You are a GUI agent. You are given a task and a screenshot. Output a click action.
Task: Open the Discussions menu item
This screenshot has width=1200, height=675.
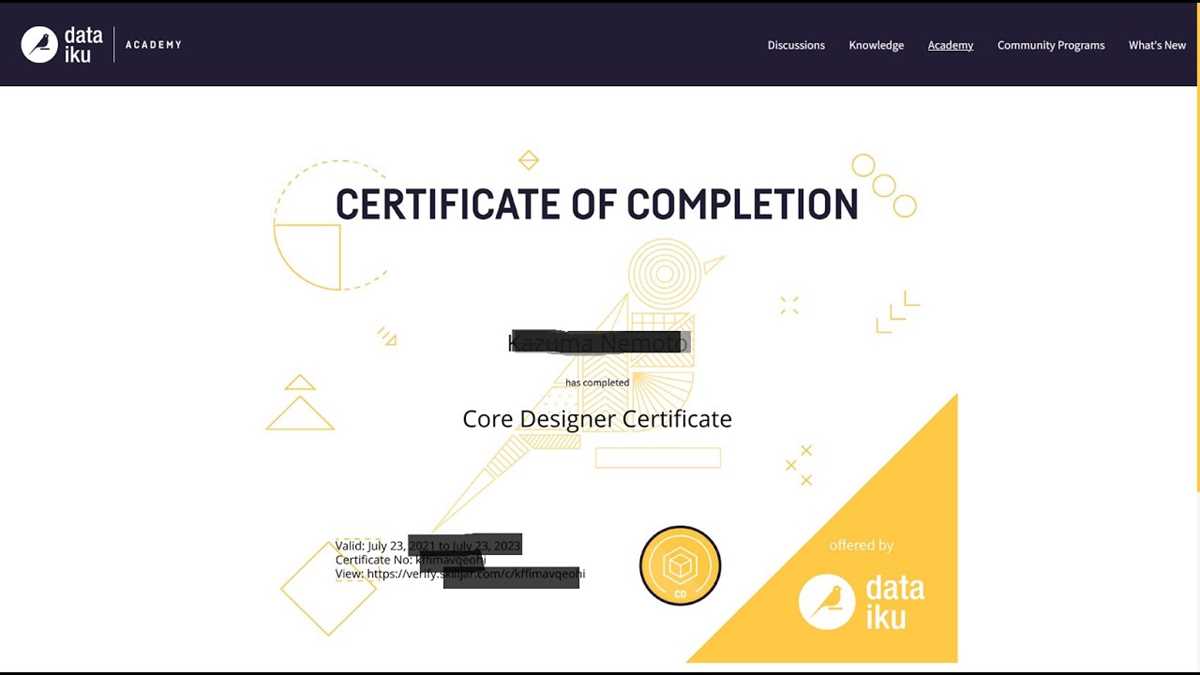pyautogui.click(x=796, y=45)
